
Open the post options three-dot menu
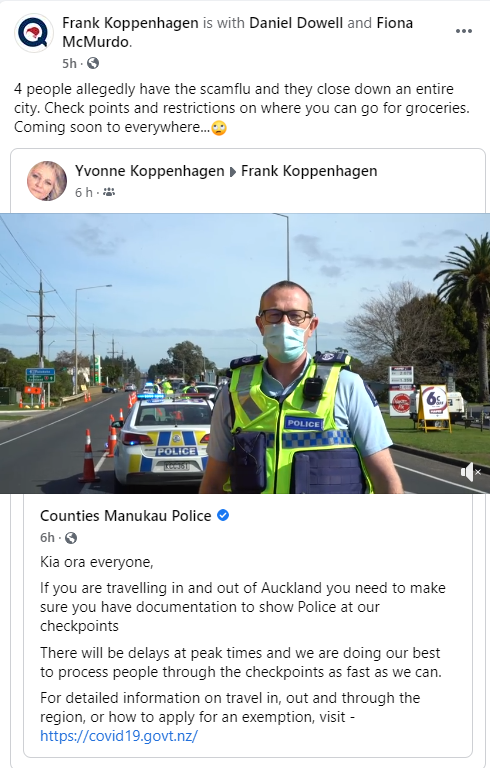click(x=464, y=31)
